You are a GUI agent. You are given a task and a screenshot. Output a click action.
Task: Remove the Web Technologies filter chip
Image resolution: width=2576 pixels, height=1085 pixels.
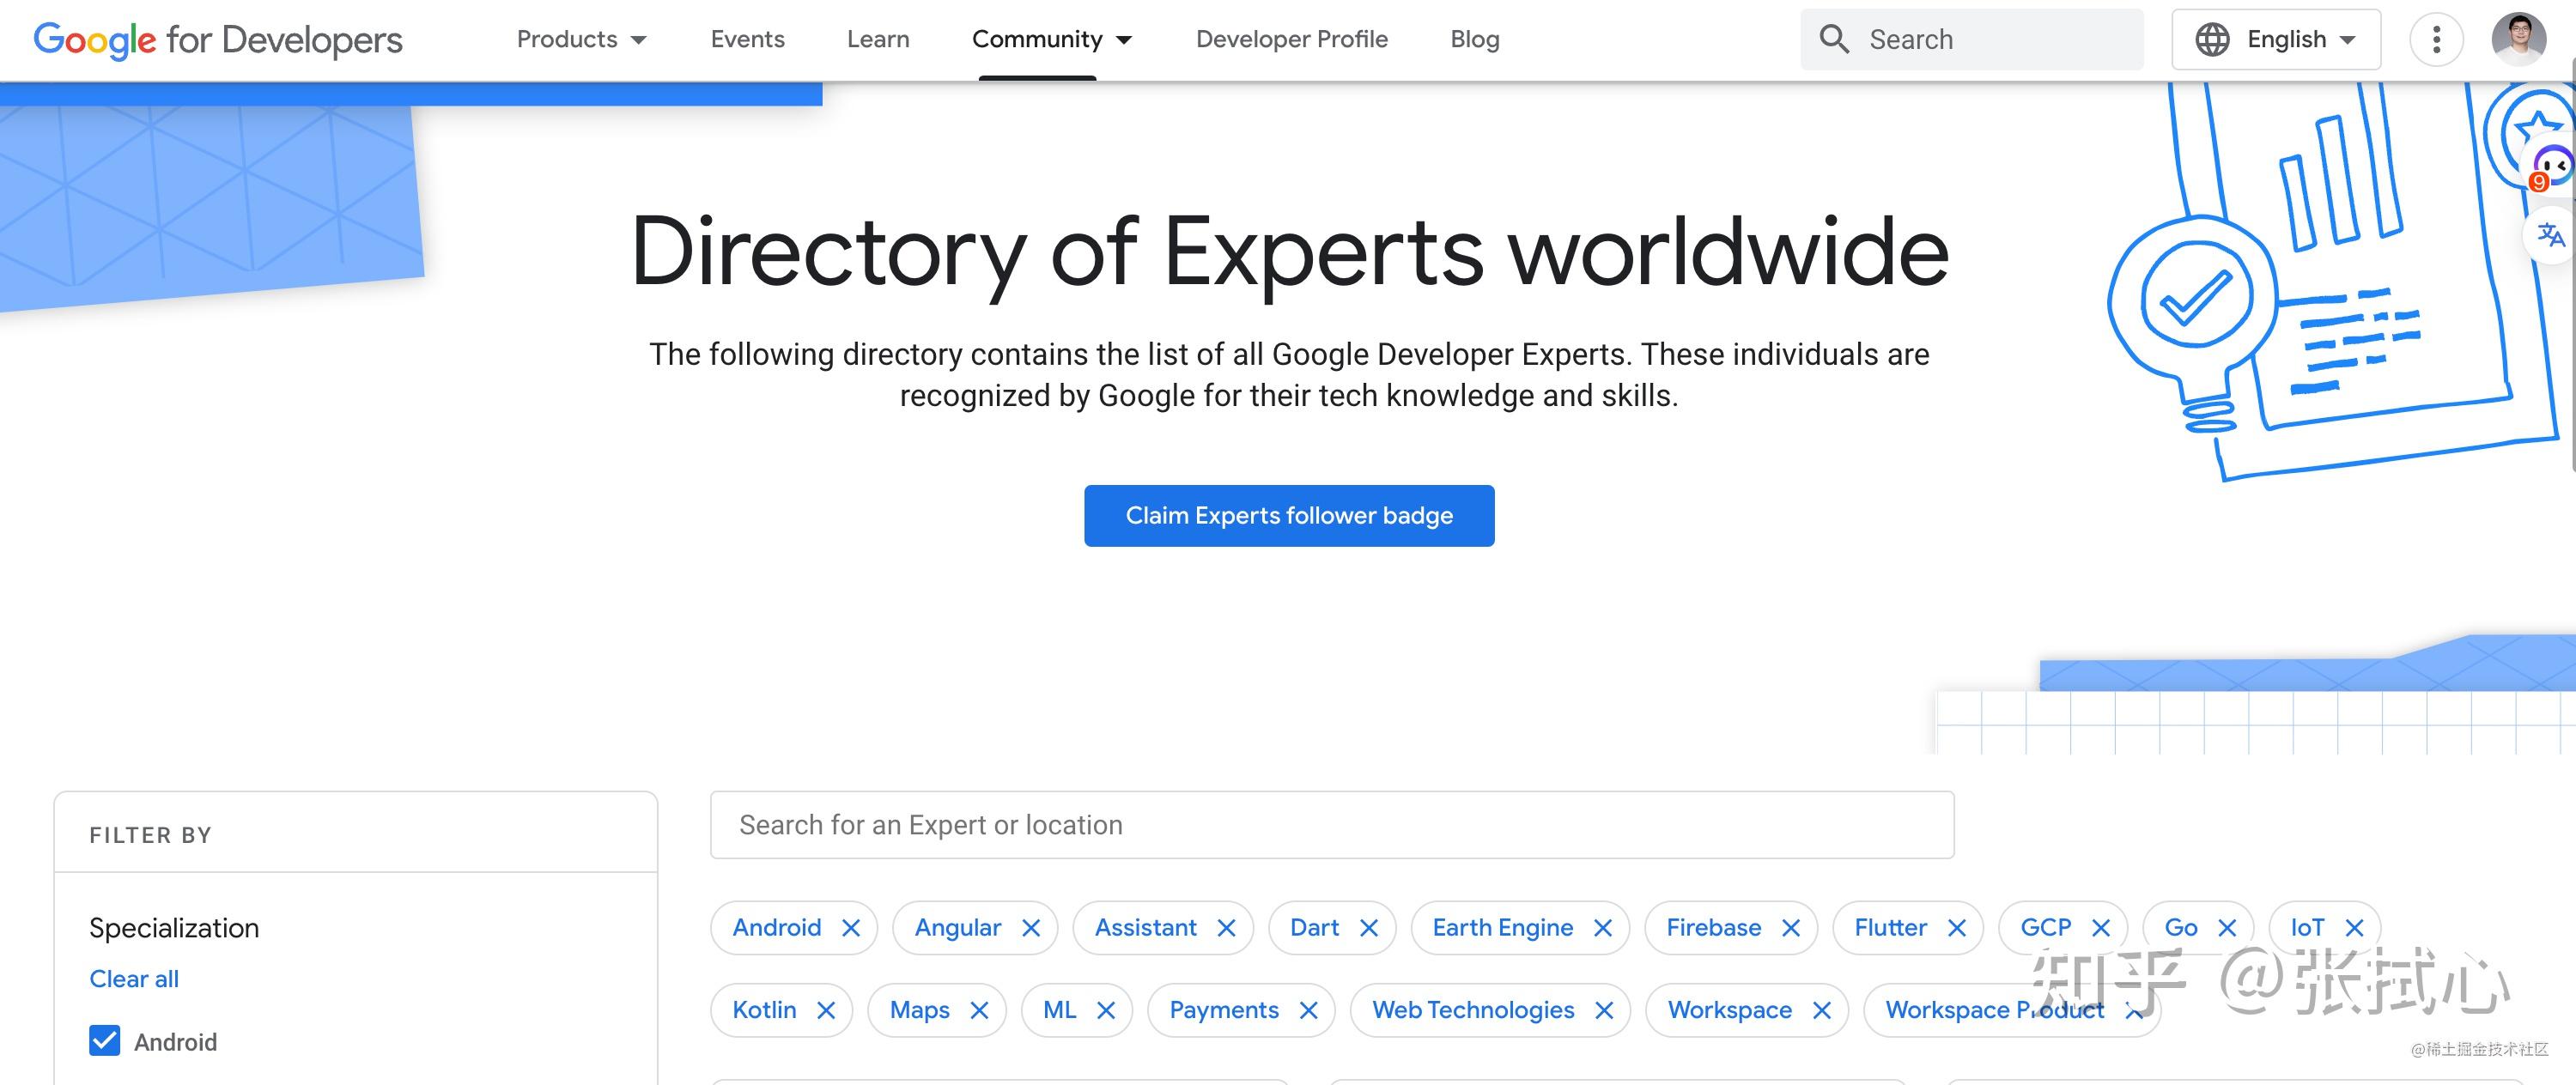click(1604, 1010)
